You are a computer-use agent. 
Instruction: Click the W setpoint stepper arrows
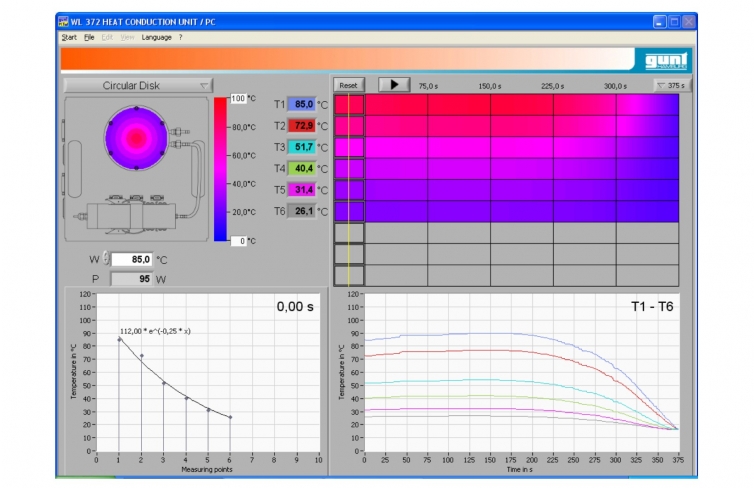[106, 260]
